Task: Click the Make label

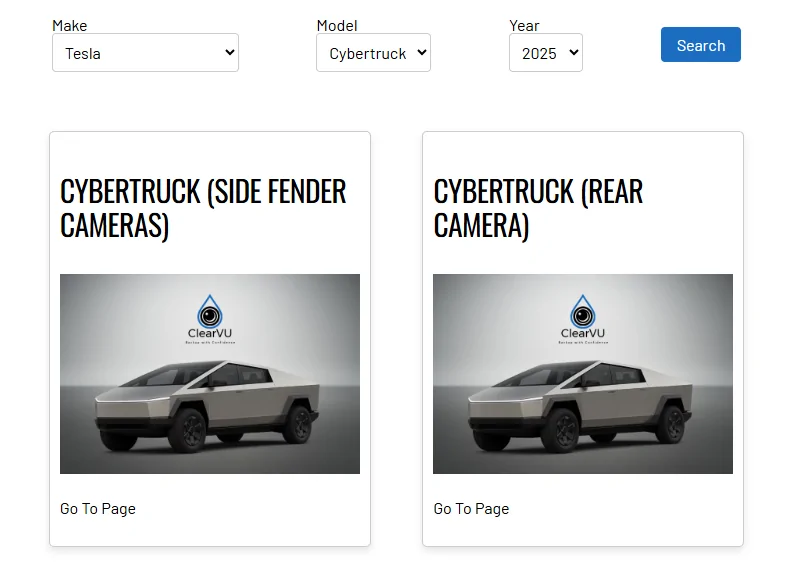Action: click(70, 26)
